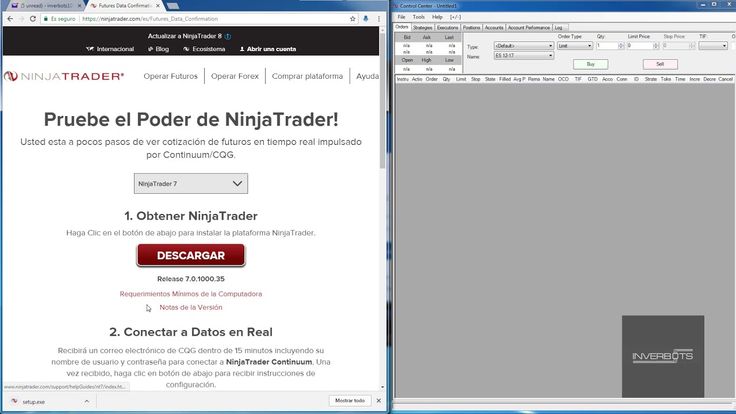Click the OCO column header in orders grid
Screen dimensions: 736x414
pyautogui.click(x=563, y=79)
